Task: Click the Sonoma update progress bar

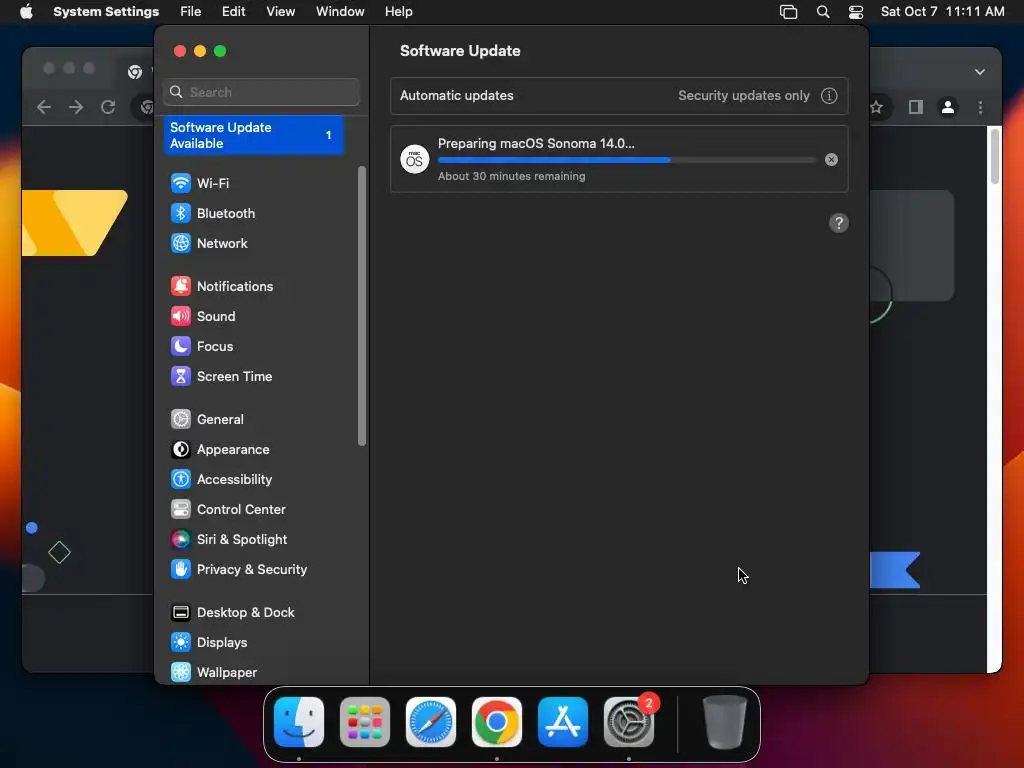Action: pyautogui.click(x=626, y=159)
